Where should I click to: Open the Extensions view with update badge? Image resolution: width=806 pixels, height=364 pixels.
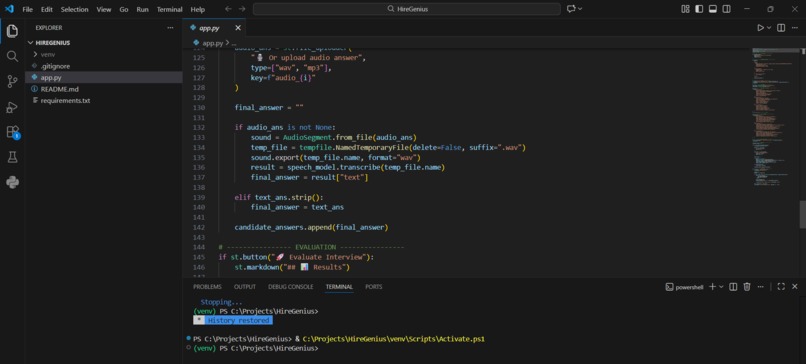[12, 132]
